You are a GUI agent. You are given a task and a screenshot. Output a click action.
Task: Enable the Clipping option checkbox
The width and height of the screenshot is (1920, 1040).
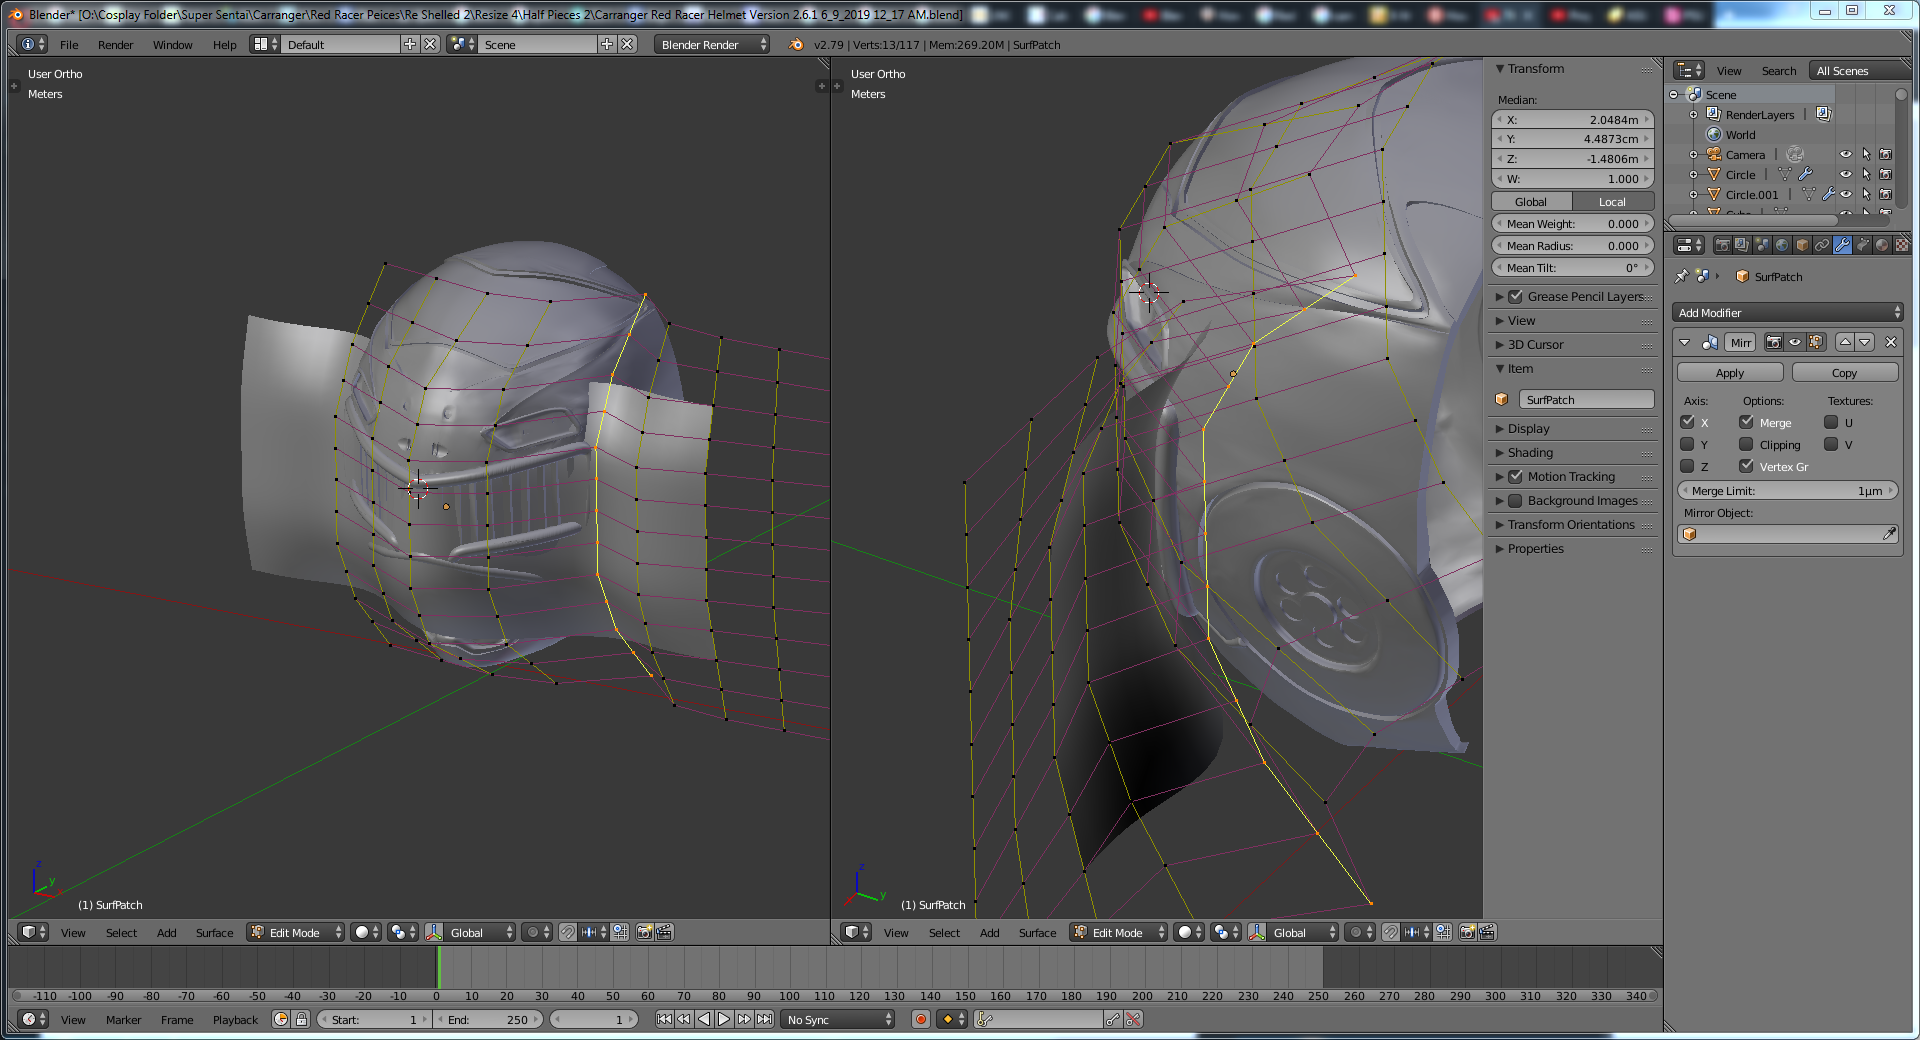[x=1746, y=444]
